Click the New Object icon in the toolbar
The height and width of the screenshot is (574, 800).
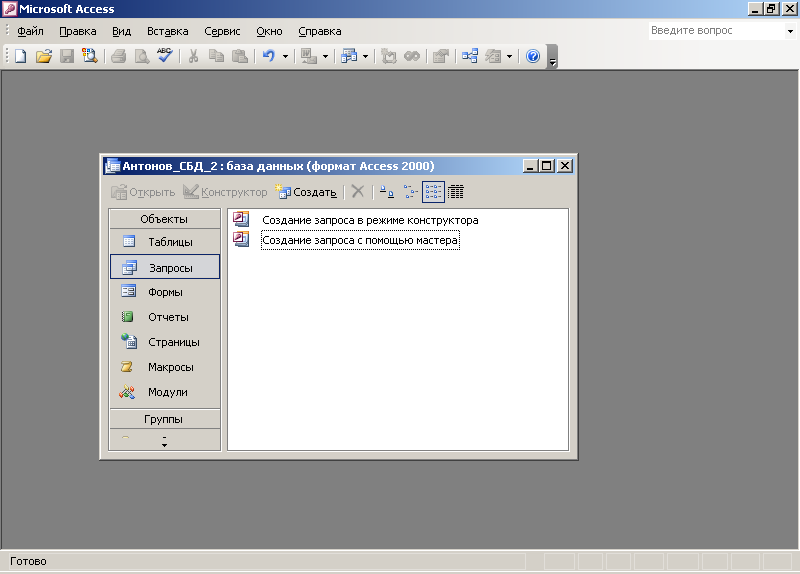coord(349,56)
